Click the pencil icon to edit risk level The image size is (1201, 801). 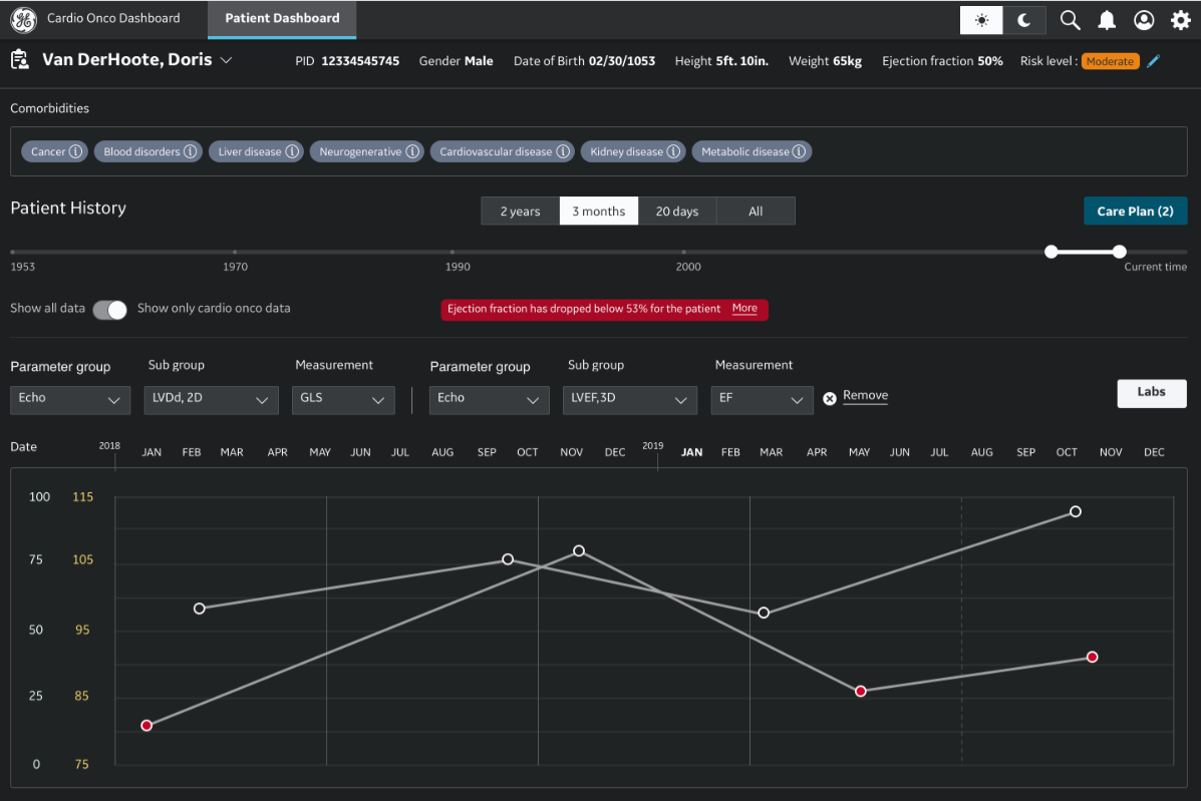pos(1154,62)
